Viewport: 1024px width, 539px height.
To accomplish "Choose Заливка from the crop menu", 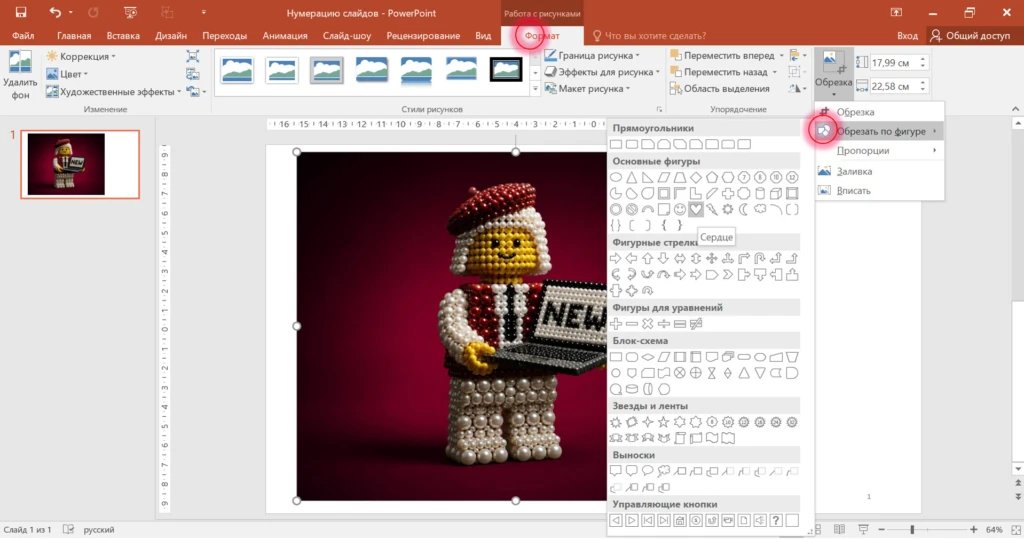I will click(x=879, y=171).
